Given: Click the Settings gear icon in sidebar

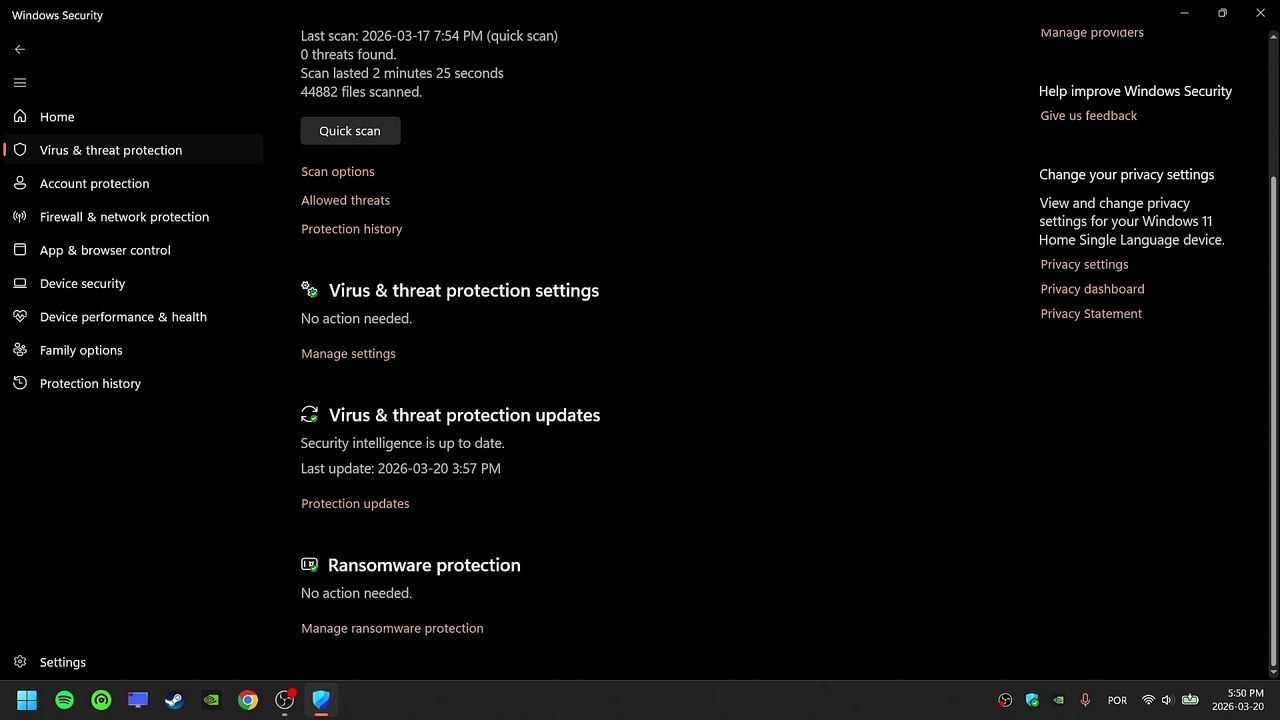Looking at the screenshot, I should point(20,662).
